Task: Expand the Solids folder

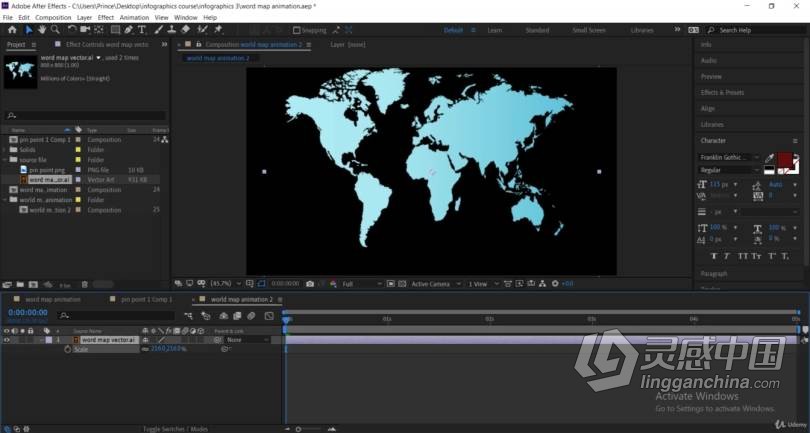Action: (x=5, y=150)
